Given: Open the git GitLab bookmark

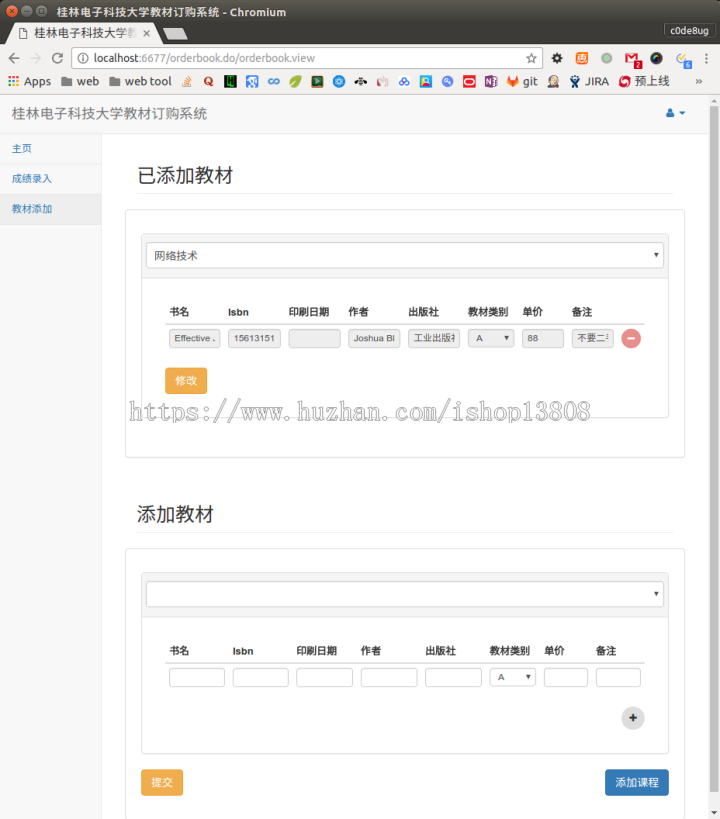Looking at the screenshot, I should click(x=522, y=81).
